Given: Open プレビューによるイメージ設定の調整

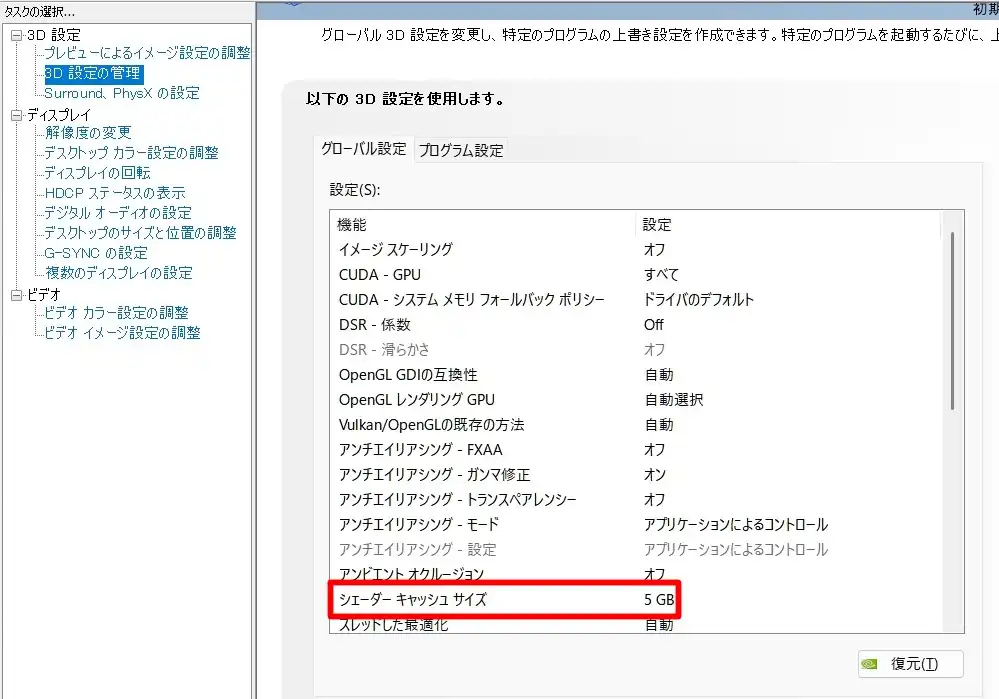Looking at the screenshot, I should [147, 53].
